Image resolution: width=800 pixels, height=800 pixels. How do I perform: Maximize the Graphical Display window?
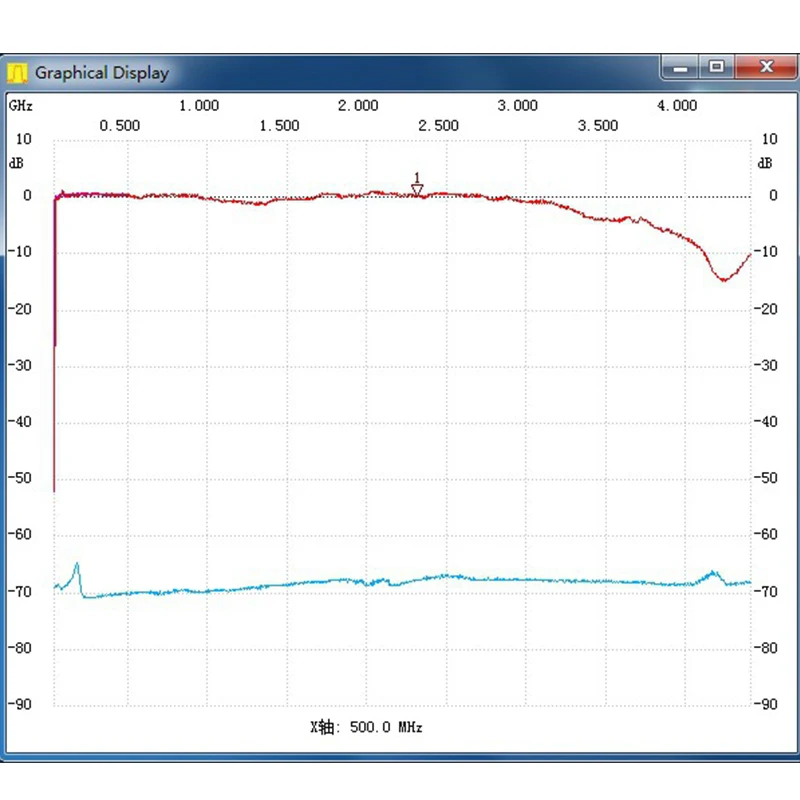pos(716,67)
